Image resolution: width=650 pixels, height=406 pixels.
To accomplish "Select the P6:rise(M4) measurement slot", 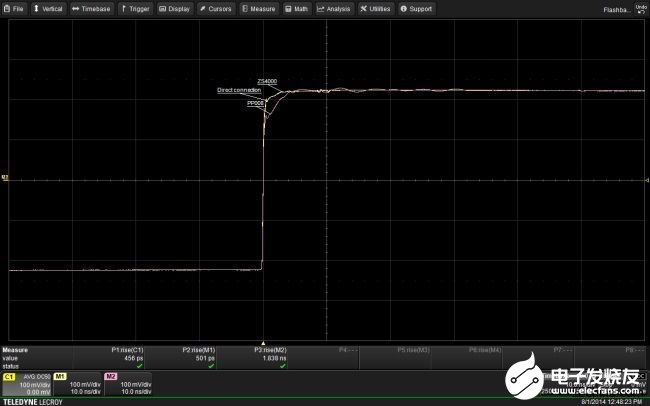I will [x=467, y=358].
